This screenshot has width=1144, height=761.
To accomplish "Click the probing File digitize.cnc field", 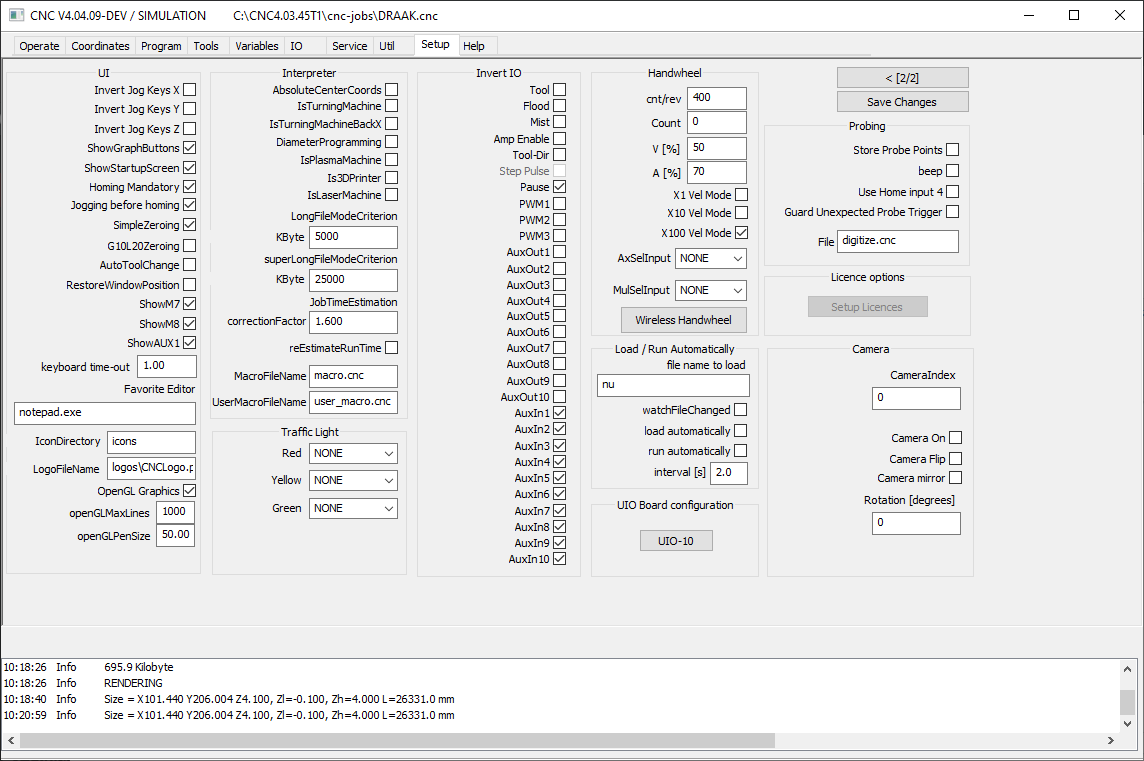I will pos(897,242).
